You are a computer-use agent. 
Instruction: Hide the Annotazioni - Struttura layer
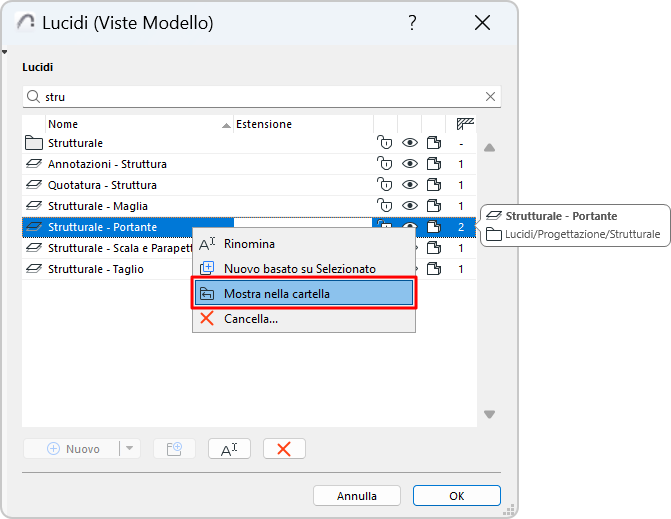point(409,164)
